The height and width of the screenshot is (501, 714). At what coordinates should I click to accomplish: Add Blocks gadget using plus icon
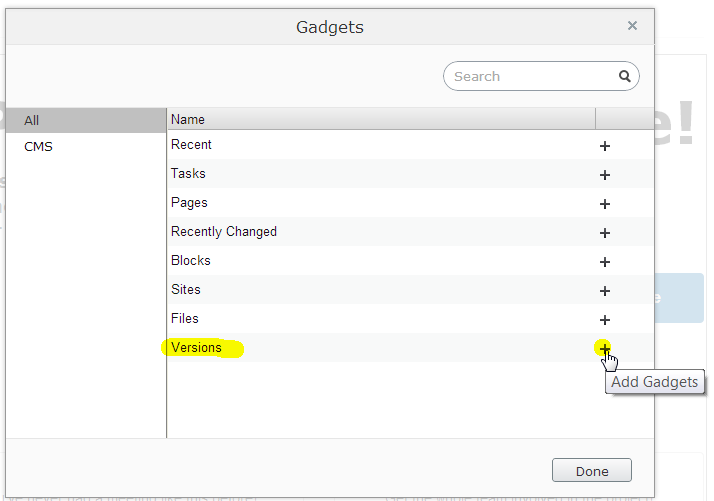point(604,262)
